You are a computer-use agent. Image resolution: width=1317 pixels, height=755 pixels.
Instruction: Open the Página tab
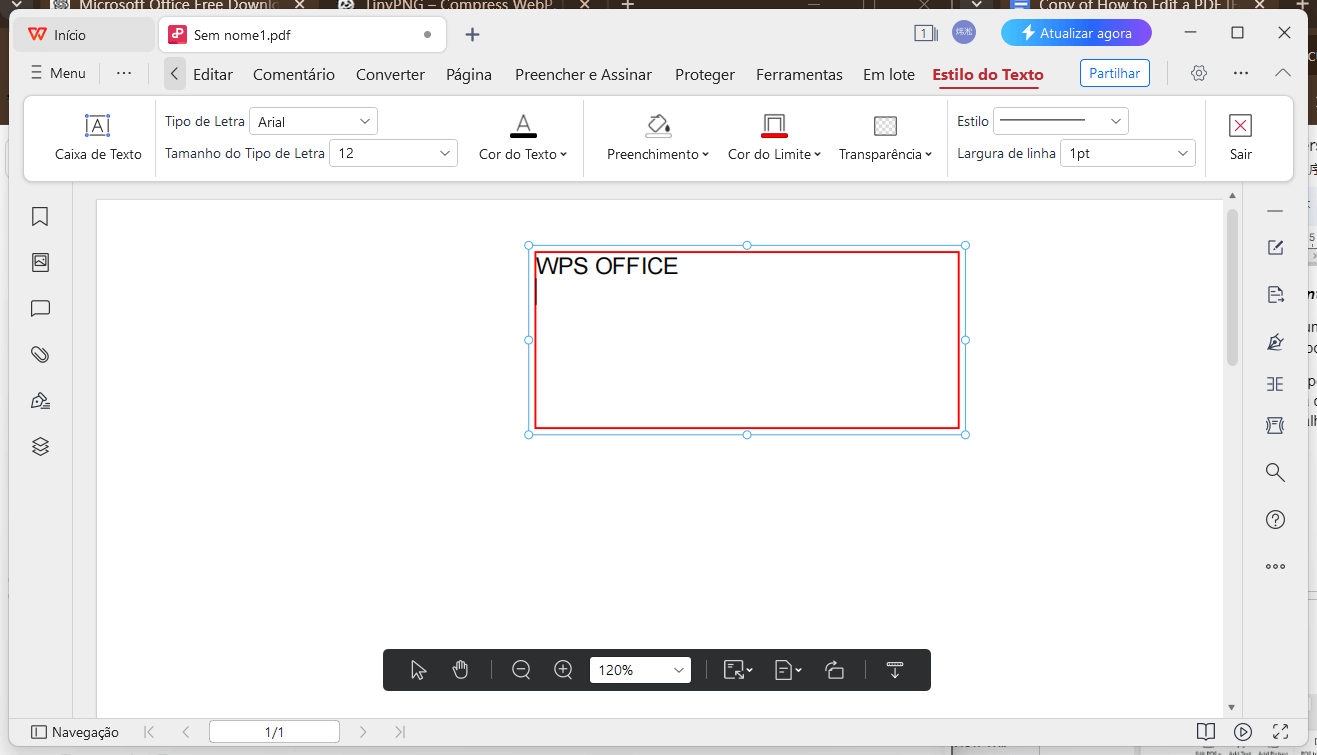coord(469,74)
